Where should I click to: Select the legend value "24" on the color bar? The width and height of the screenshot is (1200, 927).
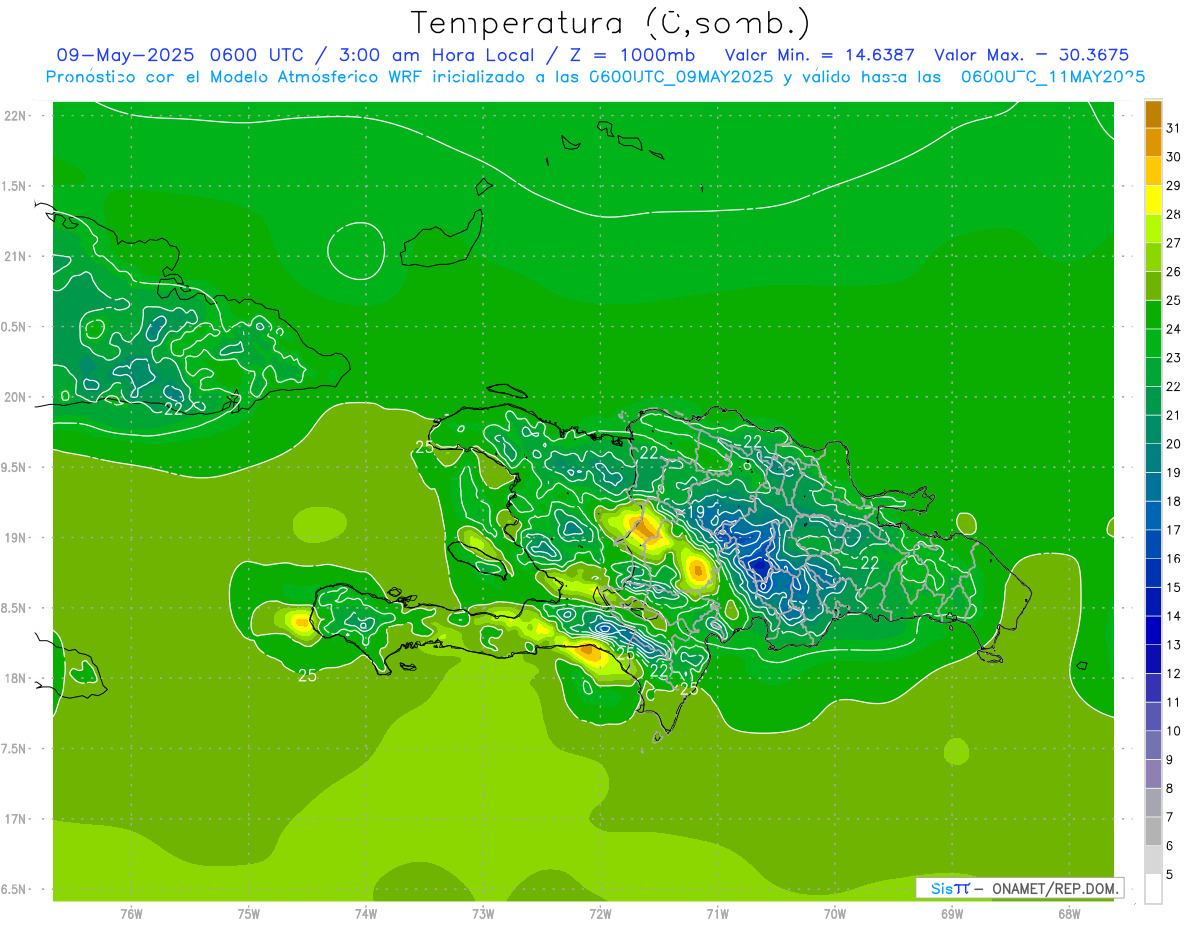click(x=1174, y=329)
